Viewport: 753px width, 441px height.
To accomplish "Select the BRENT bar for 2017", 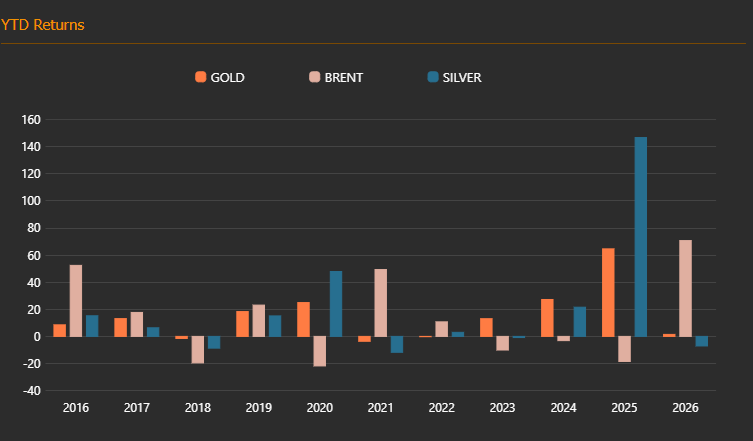I will point(137,324).
